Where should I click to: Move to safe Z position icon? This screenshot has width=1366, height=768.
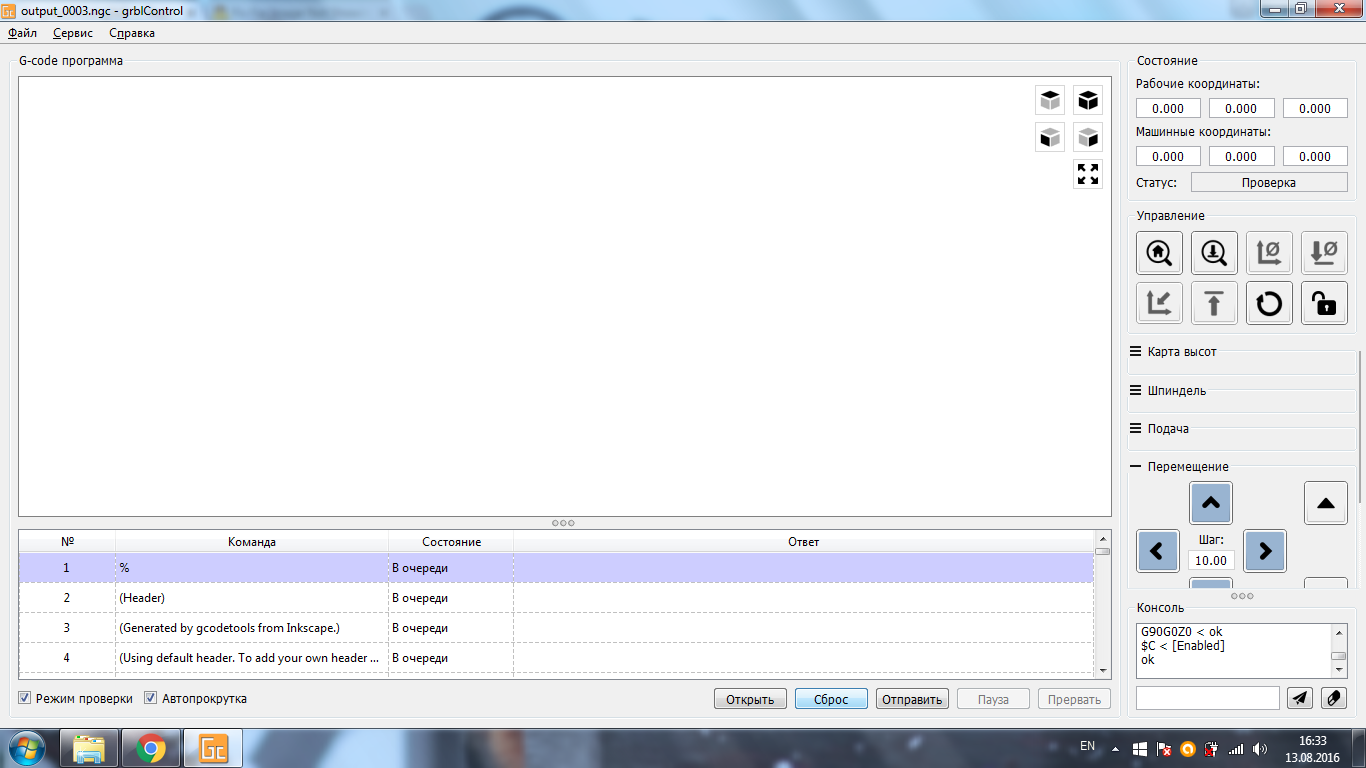(x=1214, y=303)
